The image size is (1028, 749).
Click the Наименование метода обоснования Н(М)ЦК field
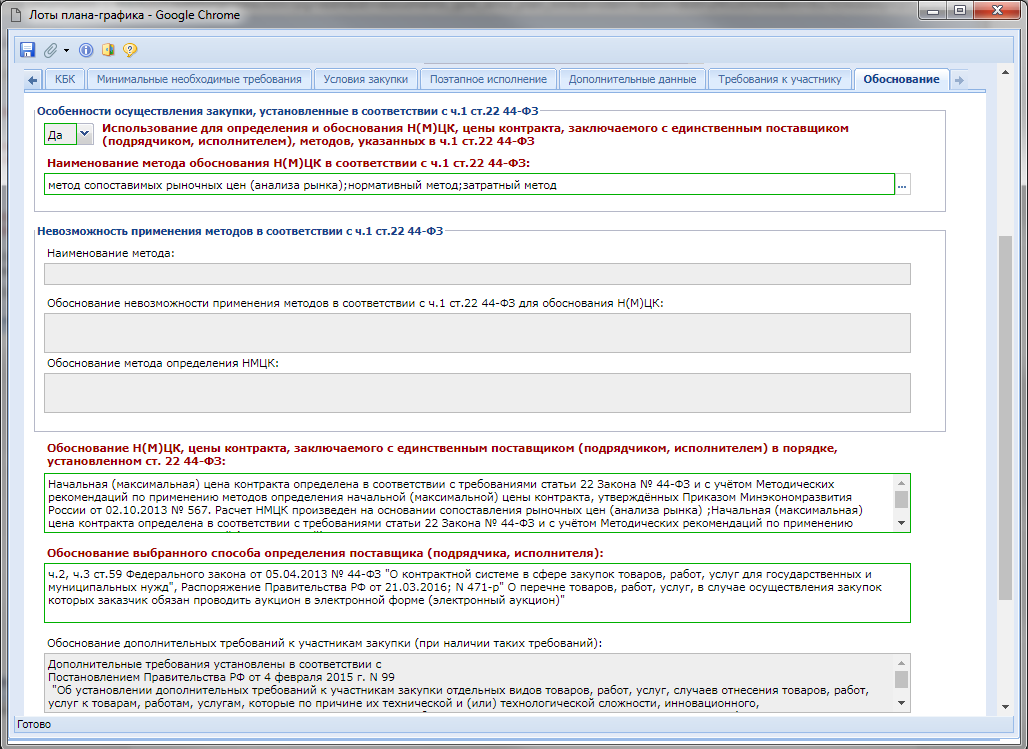coord(468,185)
